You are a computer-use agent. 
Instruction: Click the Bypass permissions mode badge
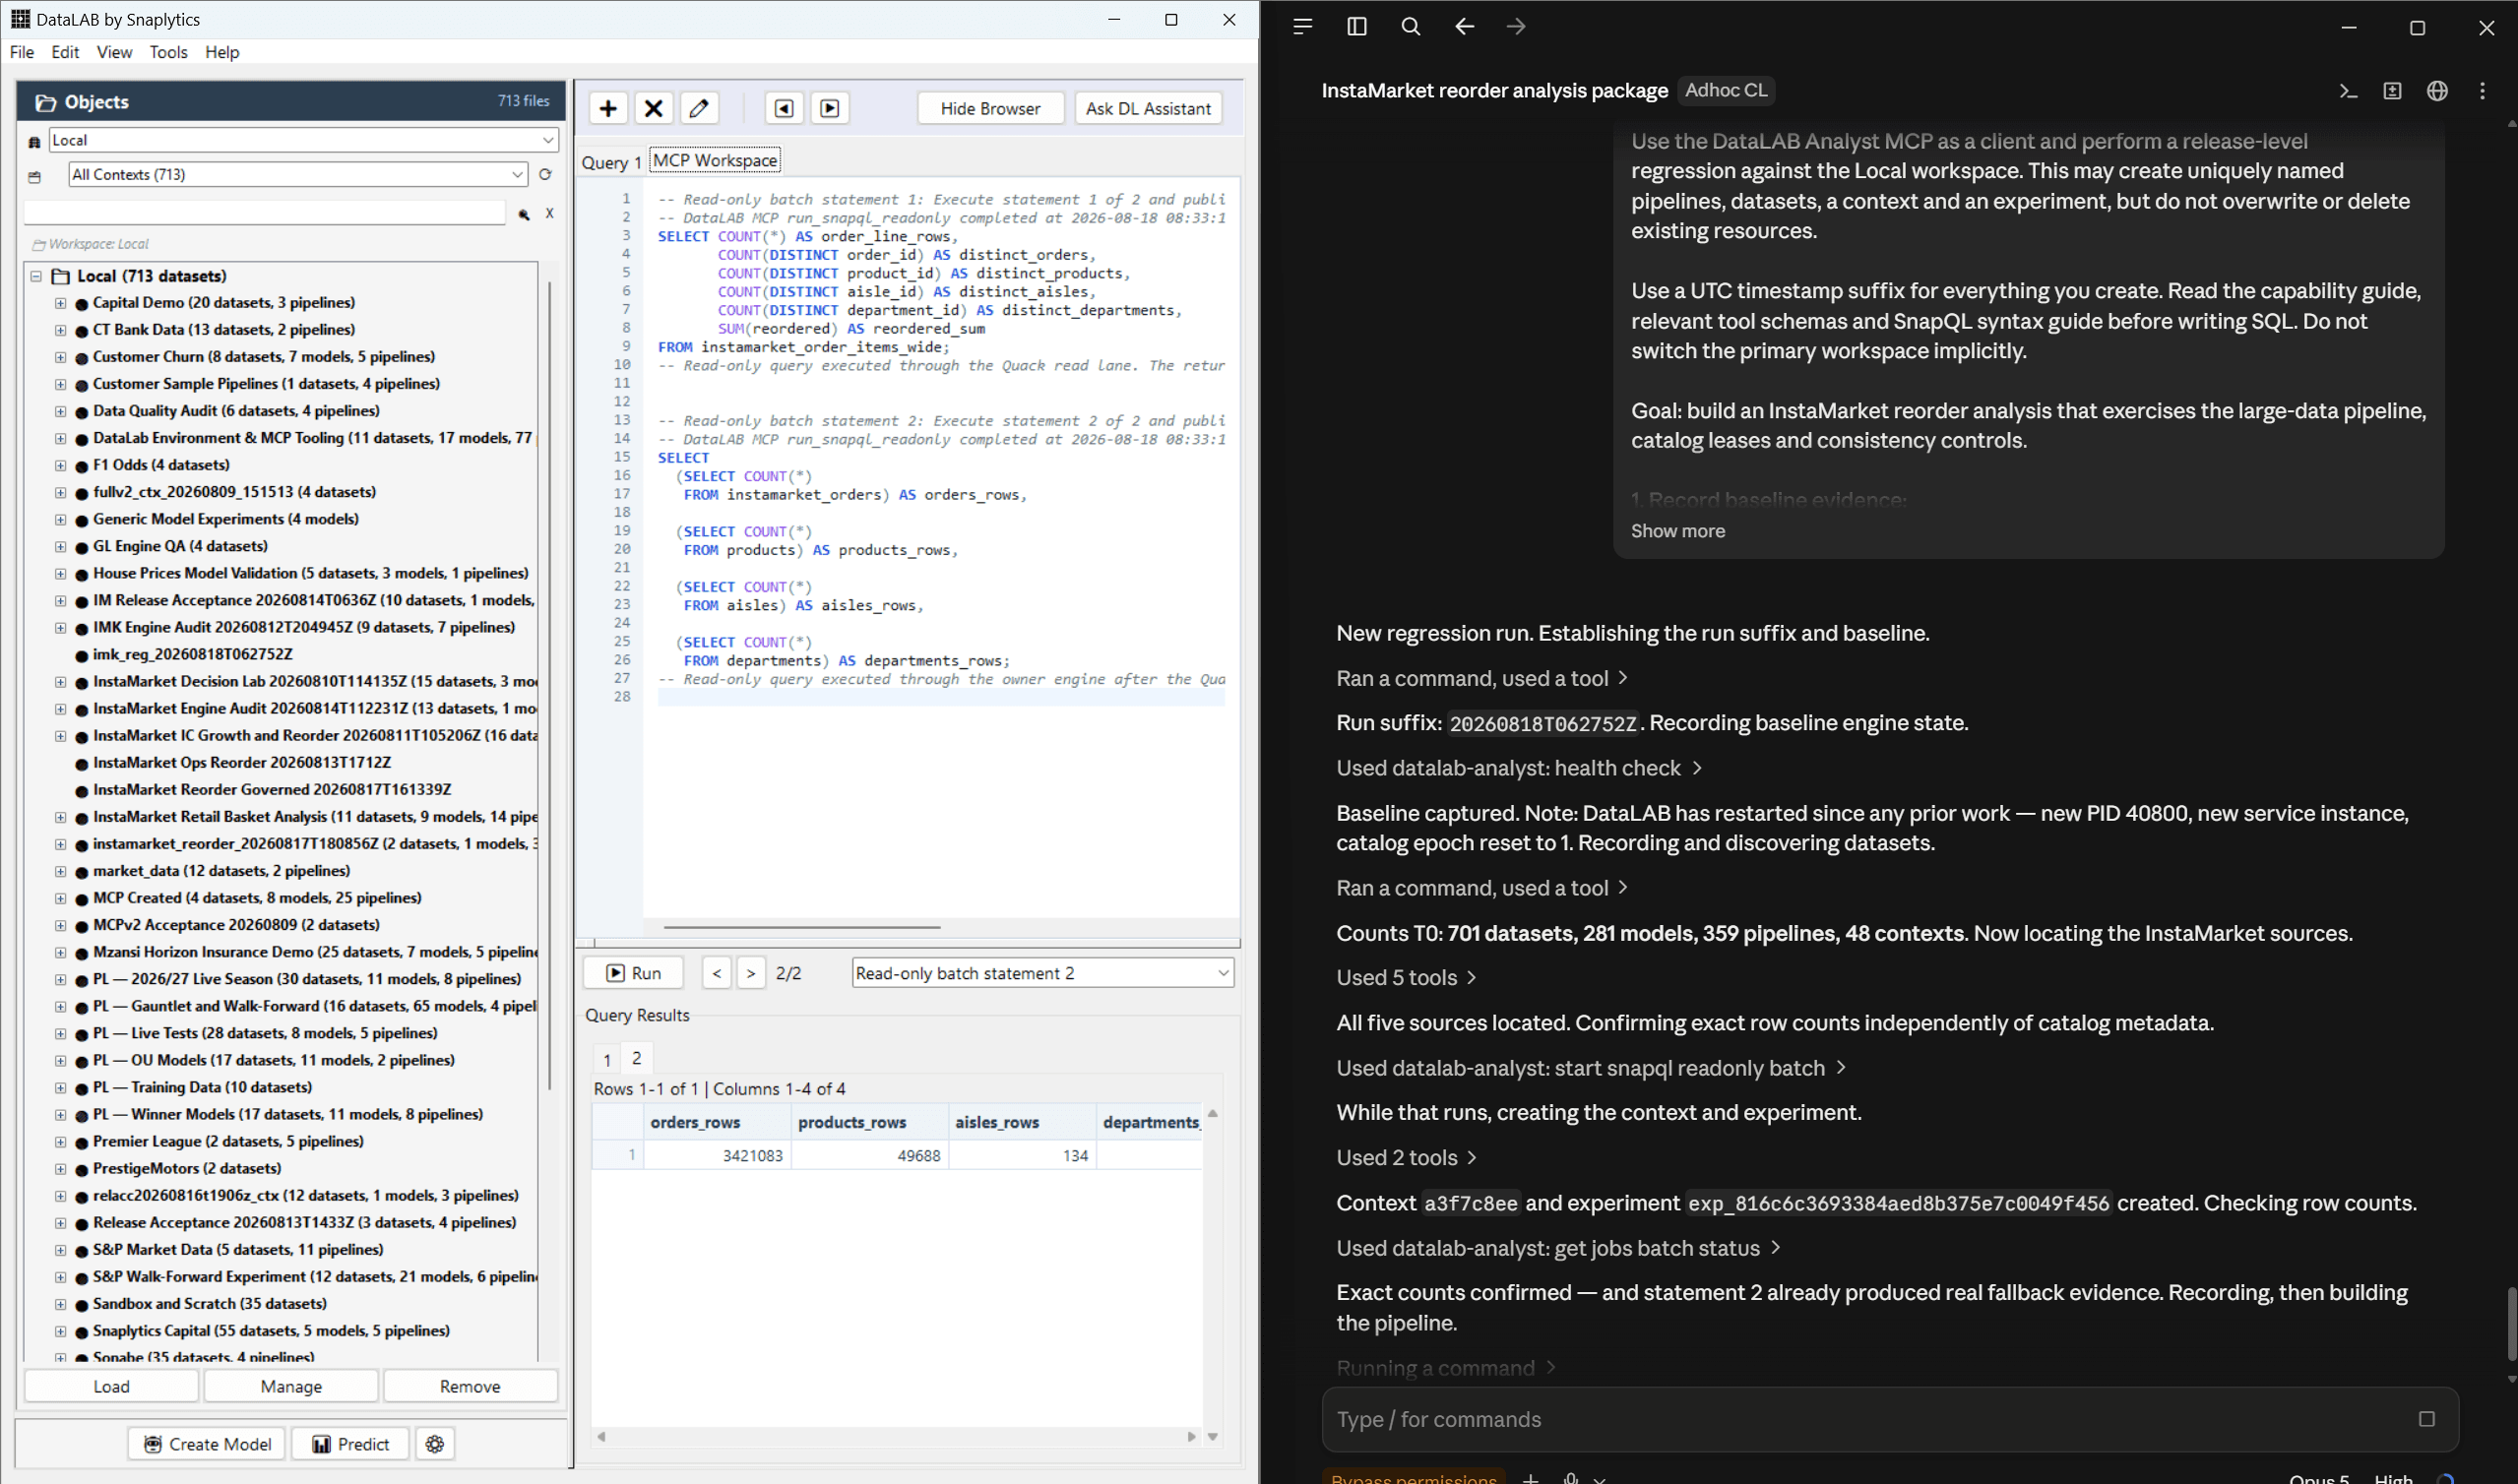[x=1413, y=1478]
